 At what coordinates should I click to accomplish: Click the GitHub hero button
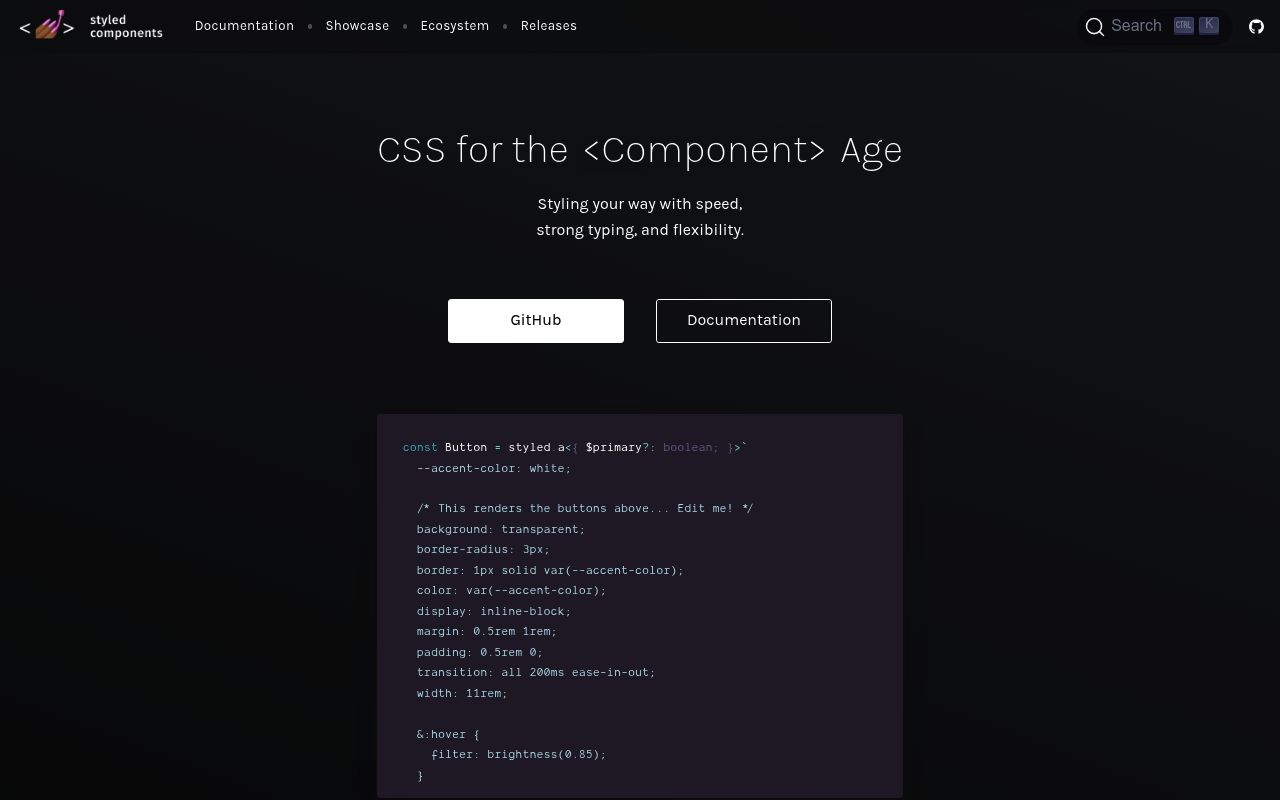point(536,320)
